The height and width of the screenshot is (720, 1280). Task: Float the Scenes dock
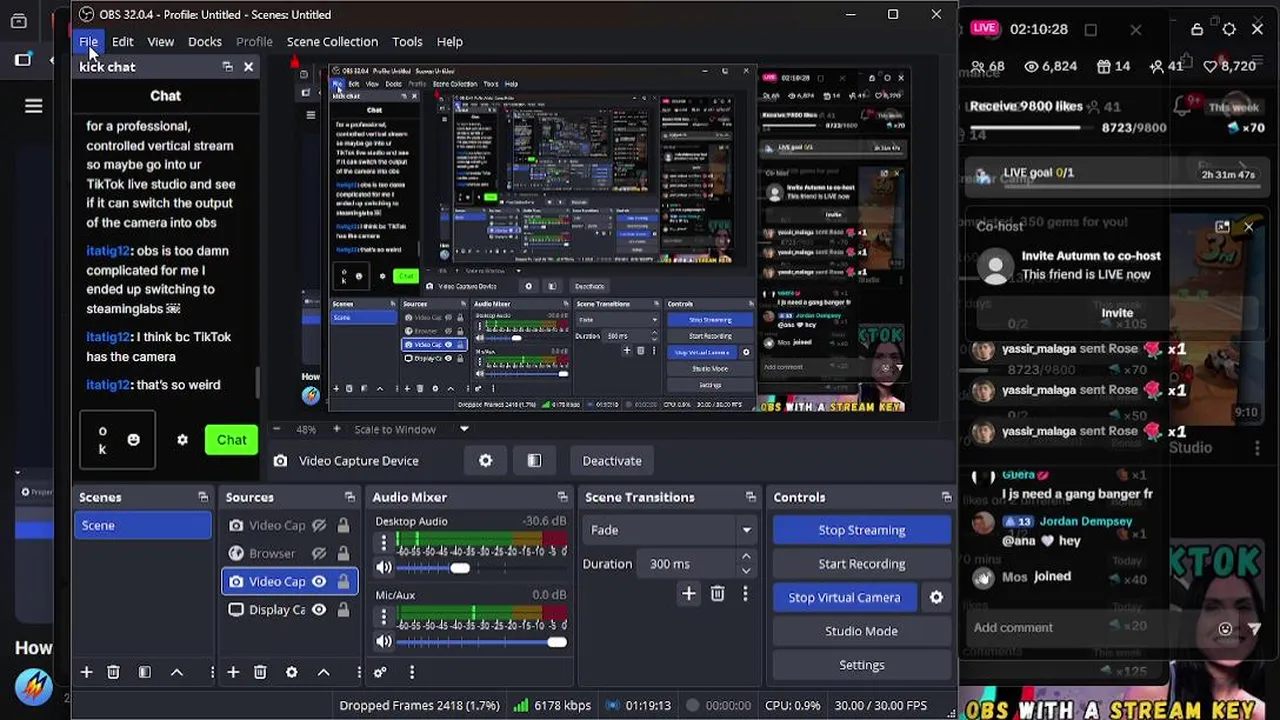click(x=203, y=497)
